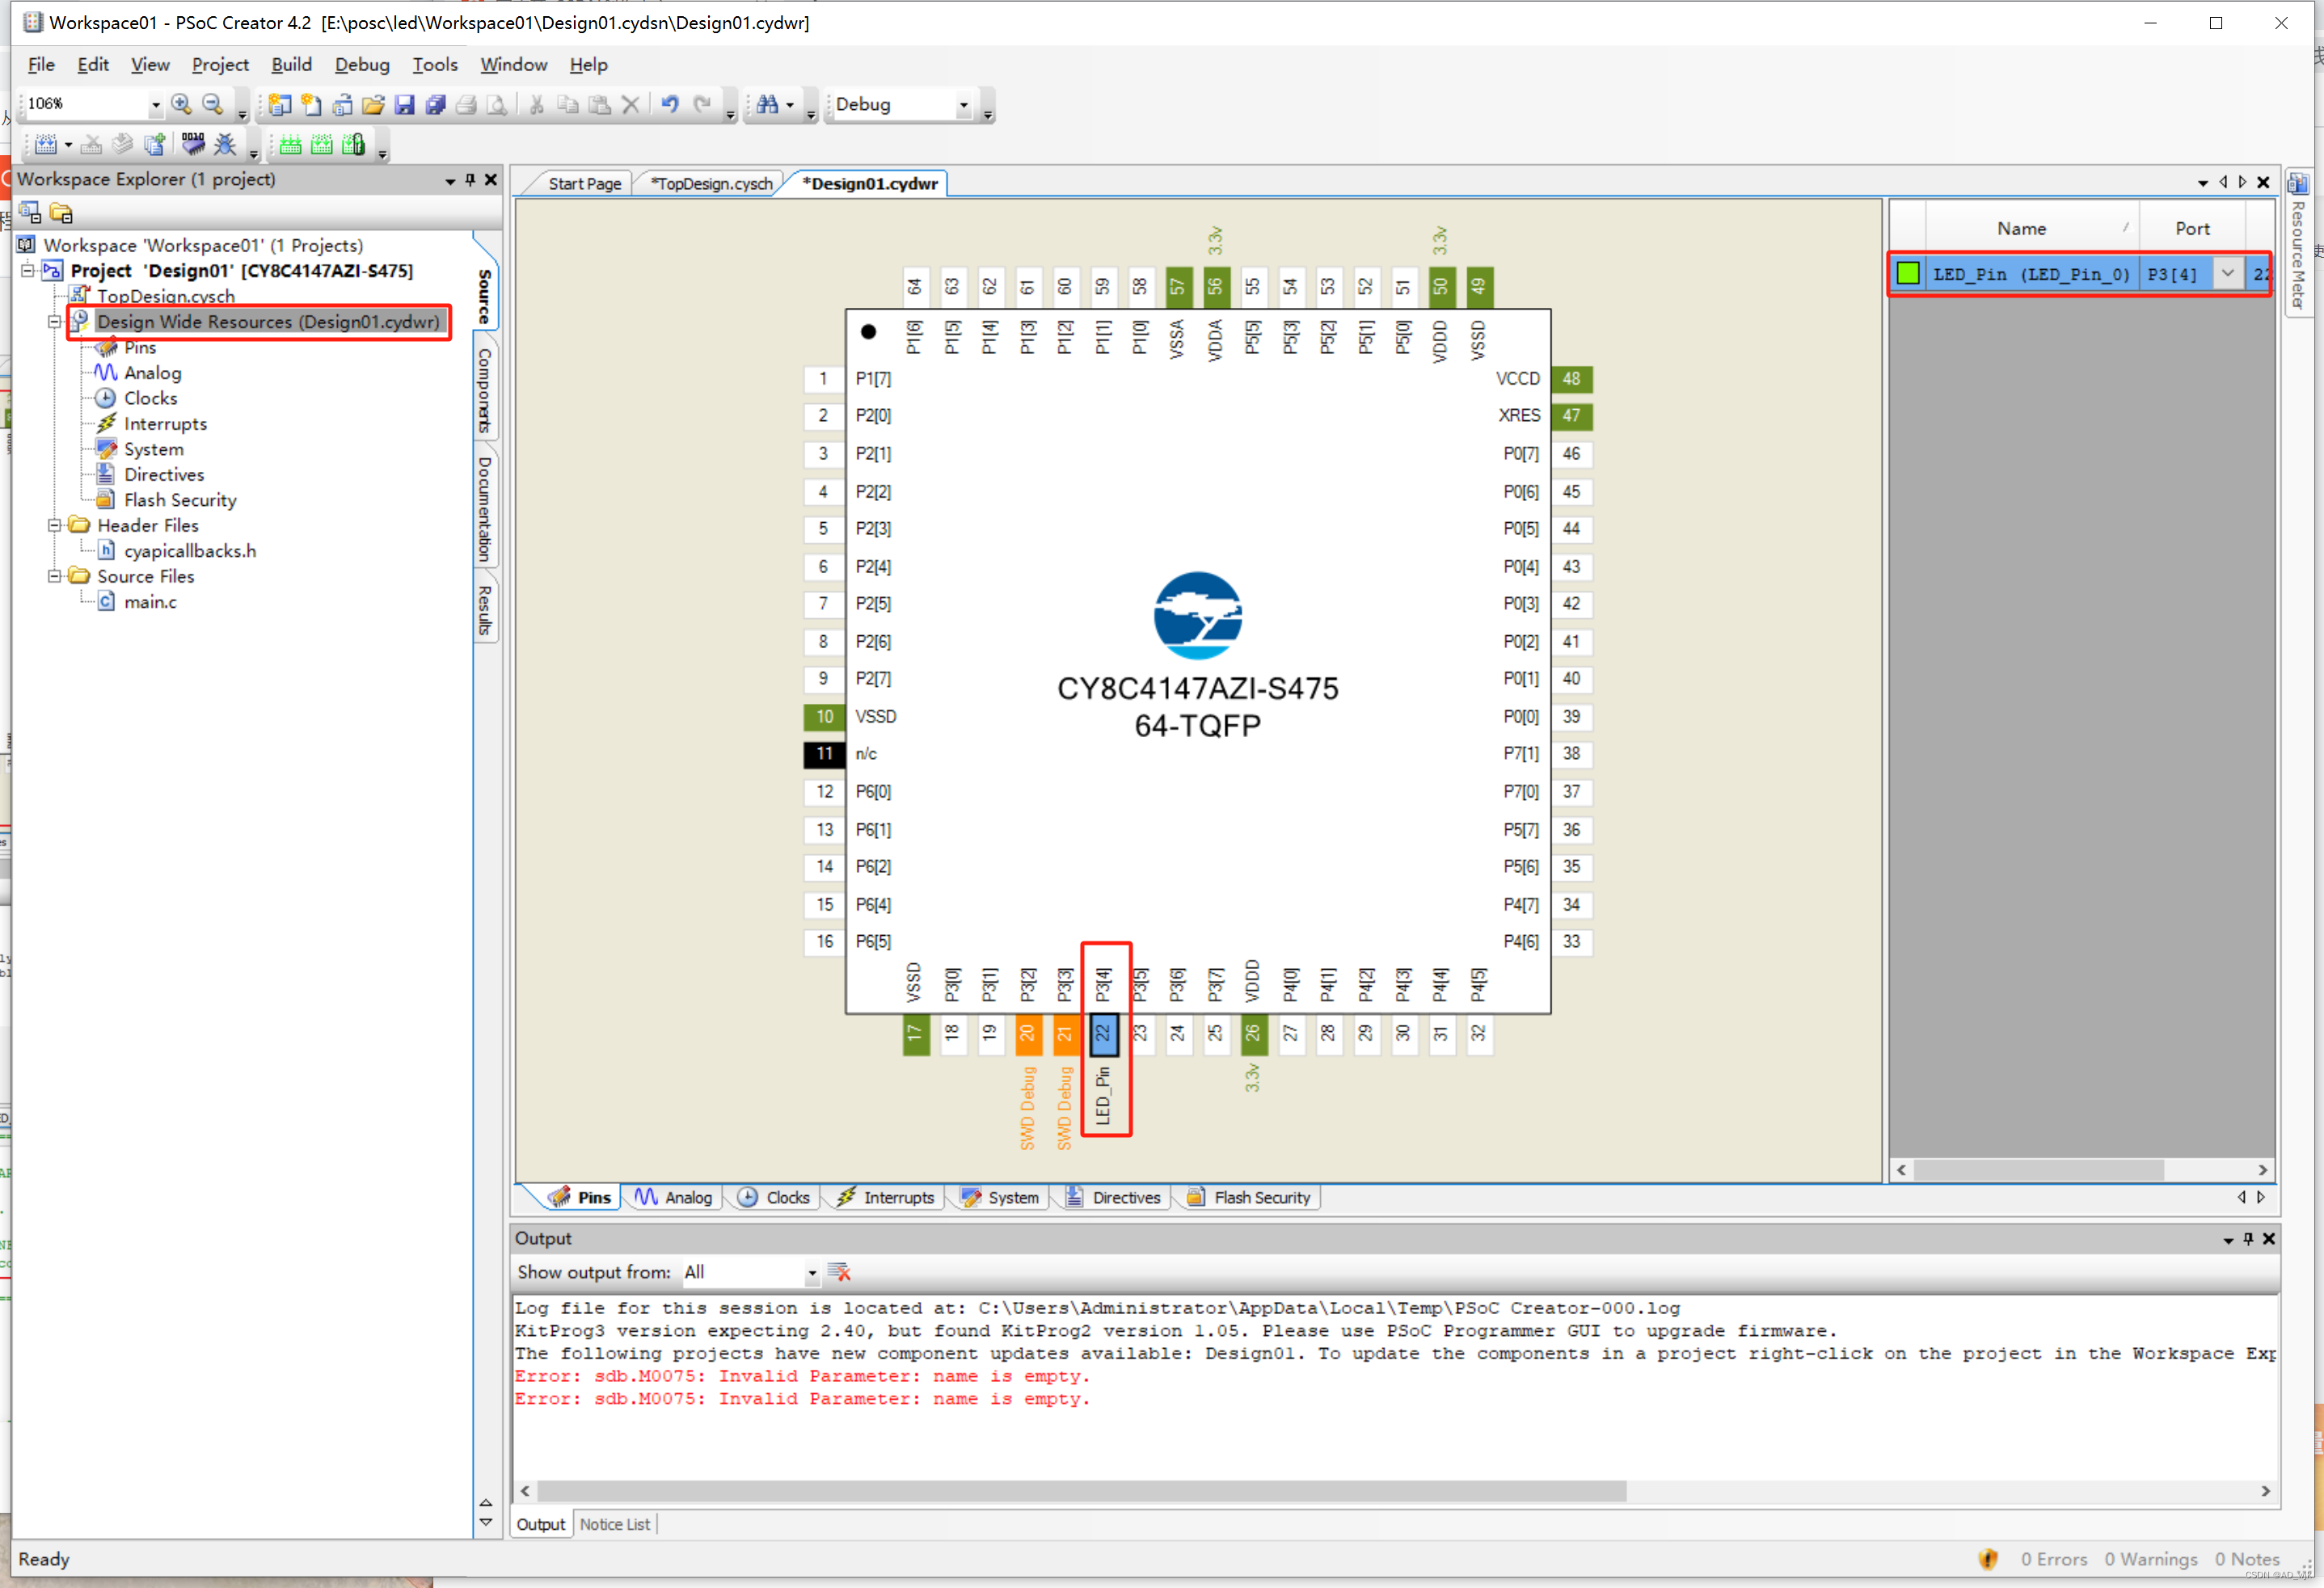Click the Open file folder icon
This screenshot has width=2324, height=1588.
373,104
